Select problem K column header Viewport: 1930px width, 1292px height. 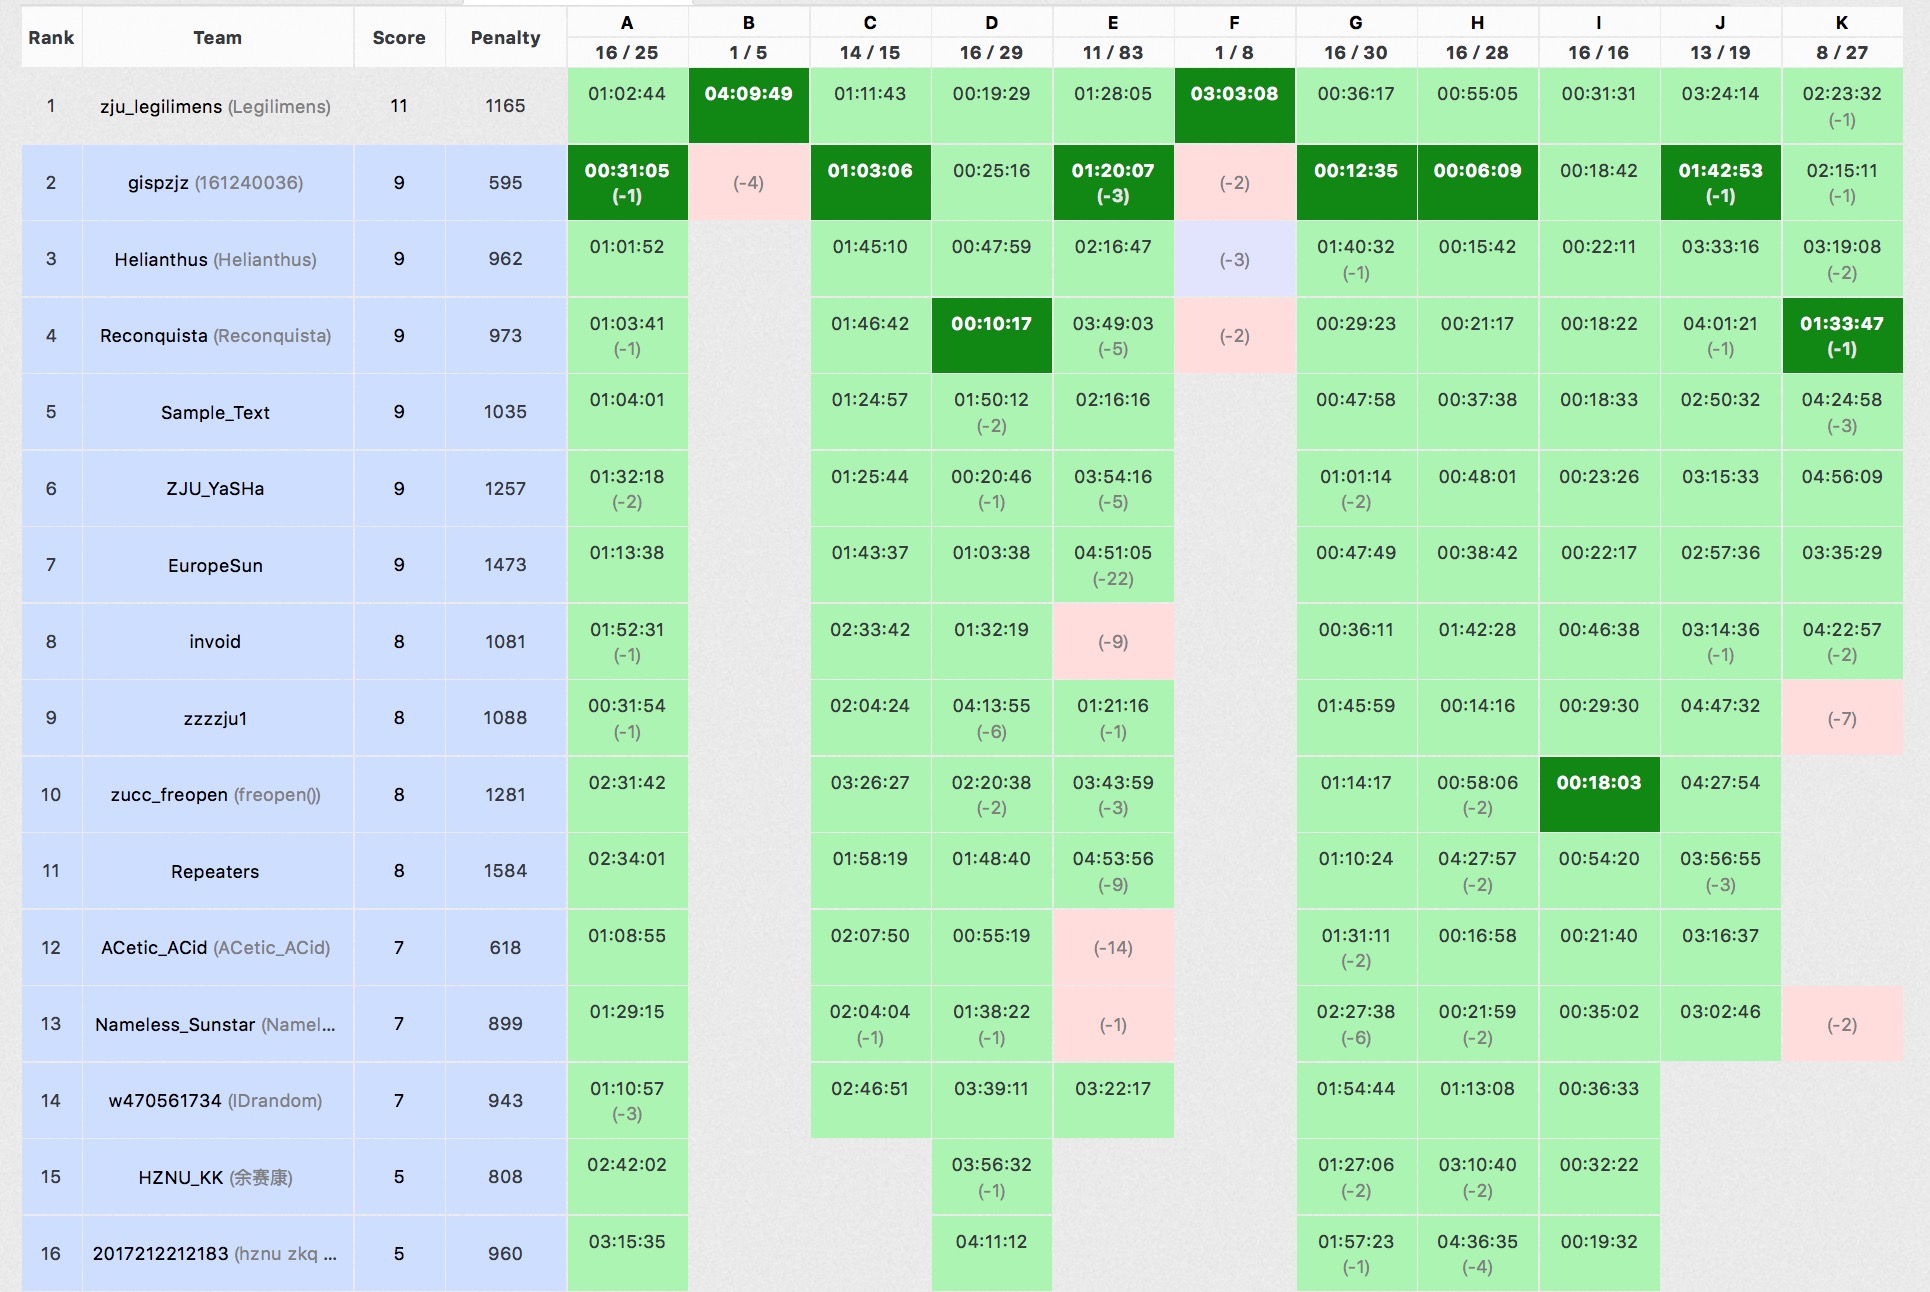1841,23
